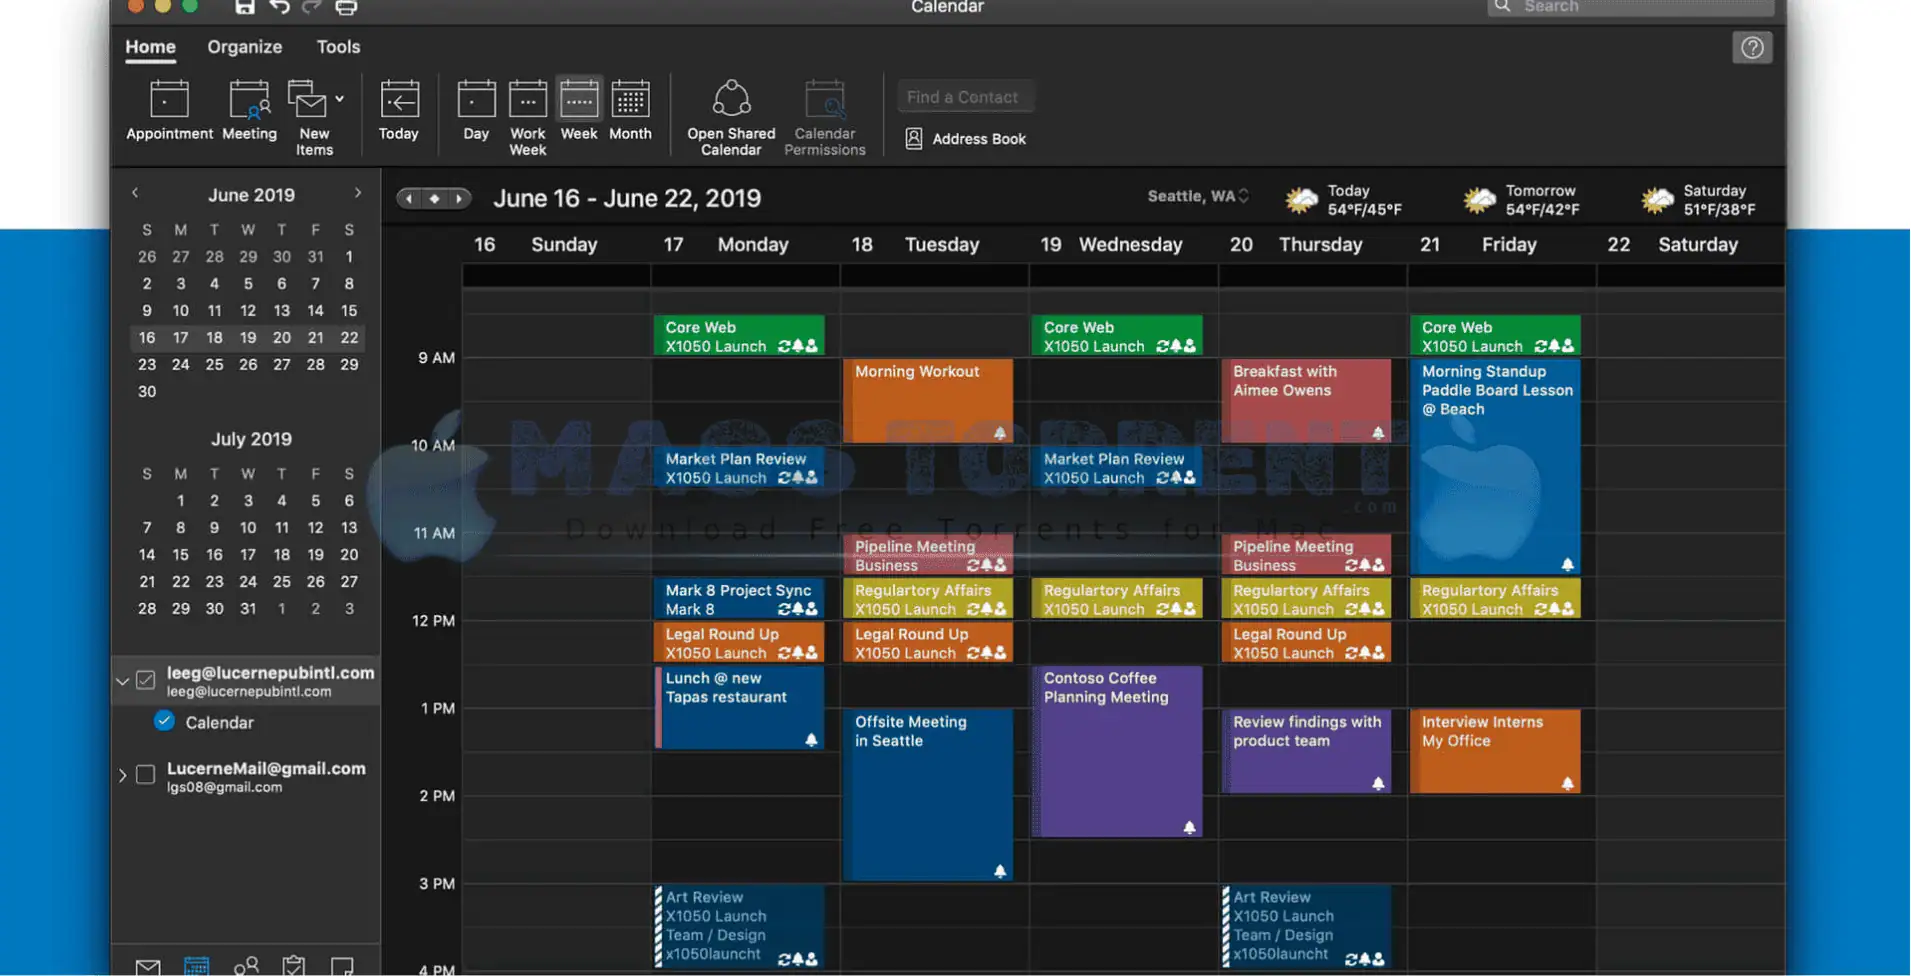Select June 19 in the mini calendar
1911x976 pixels.
[x=248, y=338]
